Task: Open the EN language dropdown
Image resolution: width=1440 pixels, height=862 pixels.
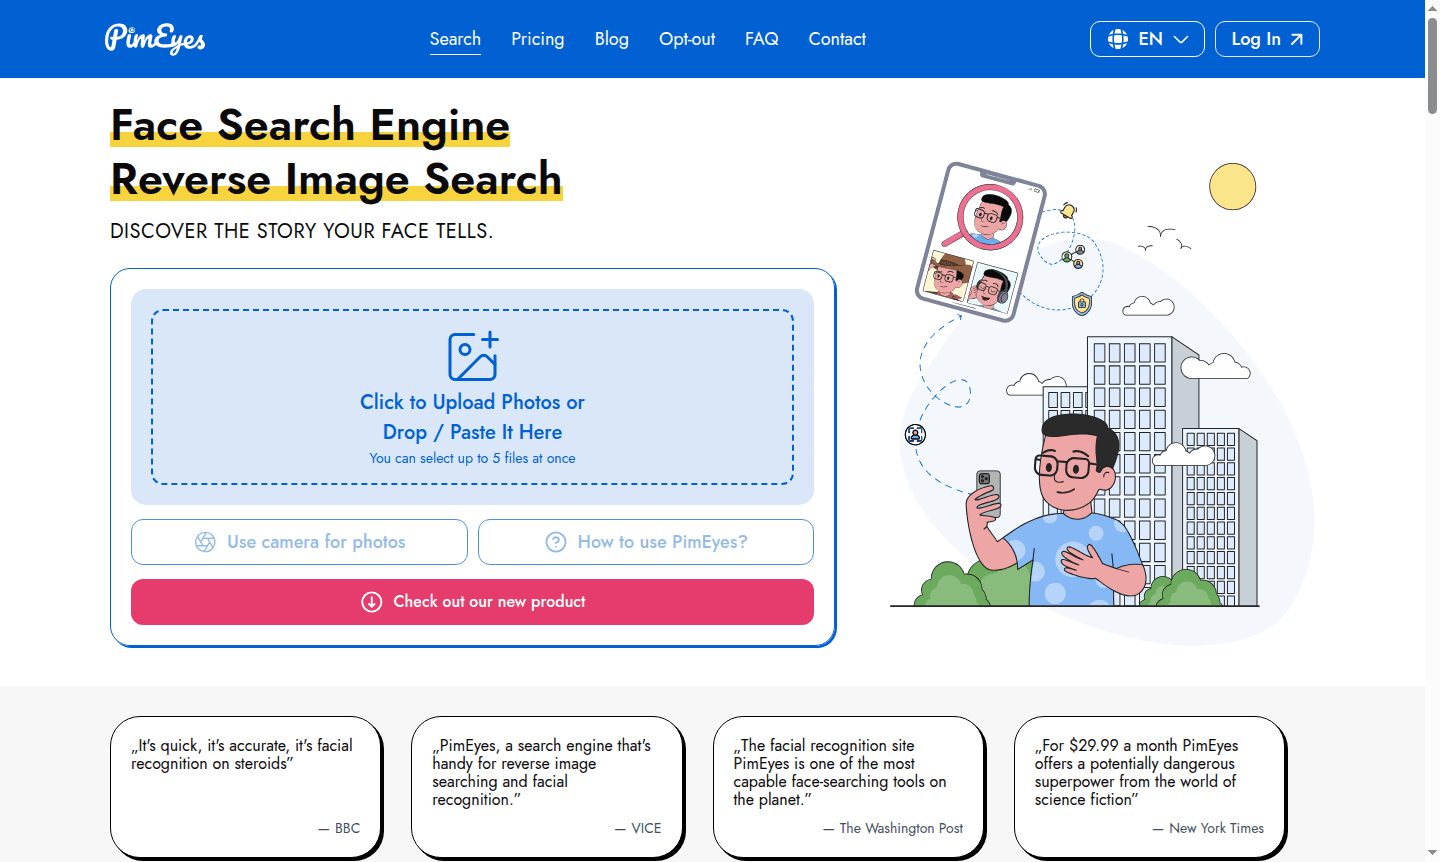Action: click(x=1147, y=38)
